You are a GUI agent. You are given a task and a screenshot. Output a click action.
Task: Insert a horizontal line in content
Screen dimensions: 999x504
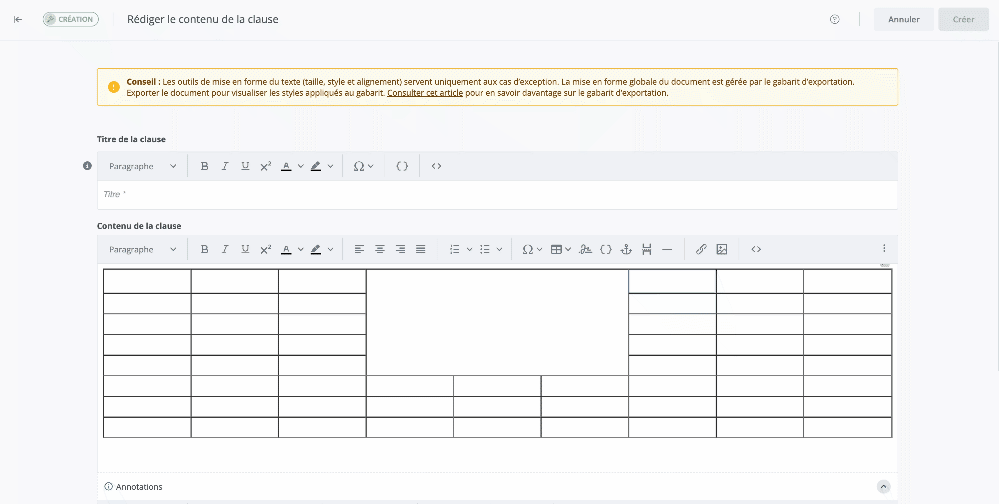pyautogui.click(x=667, y=249)
